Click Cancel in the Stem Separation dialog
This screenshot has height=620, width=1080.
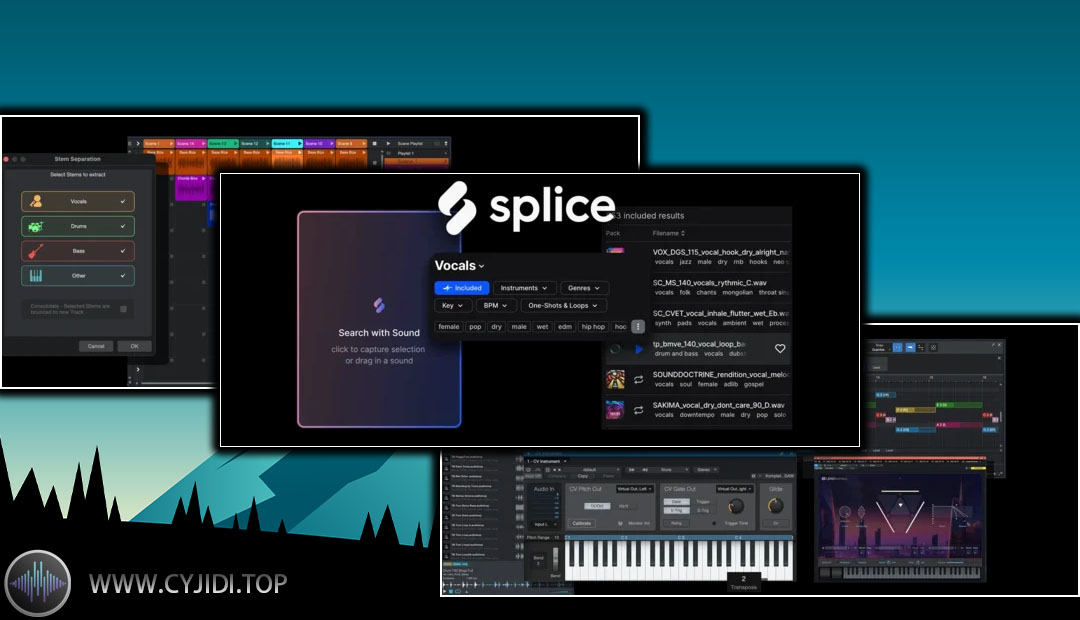tap(96, 346)
